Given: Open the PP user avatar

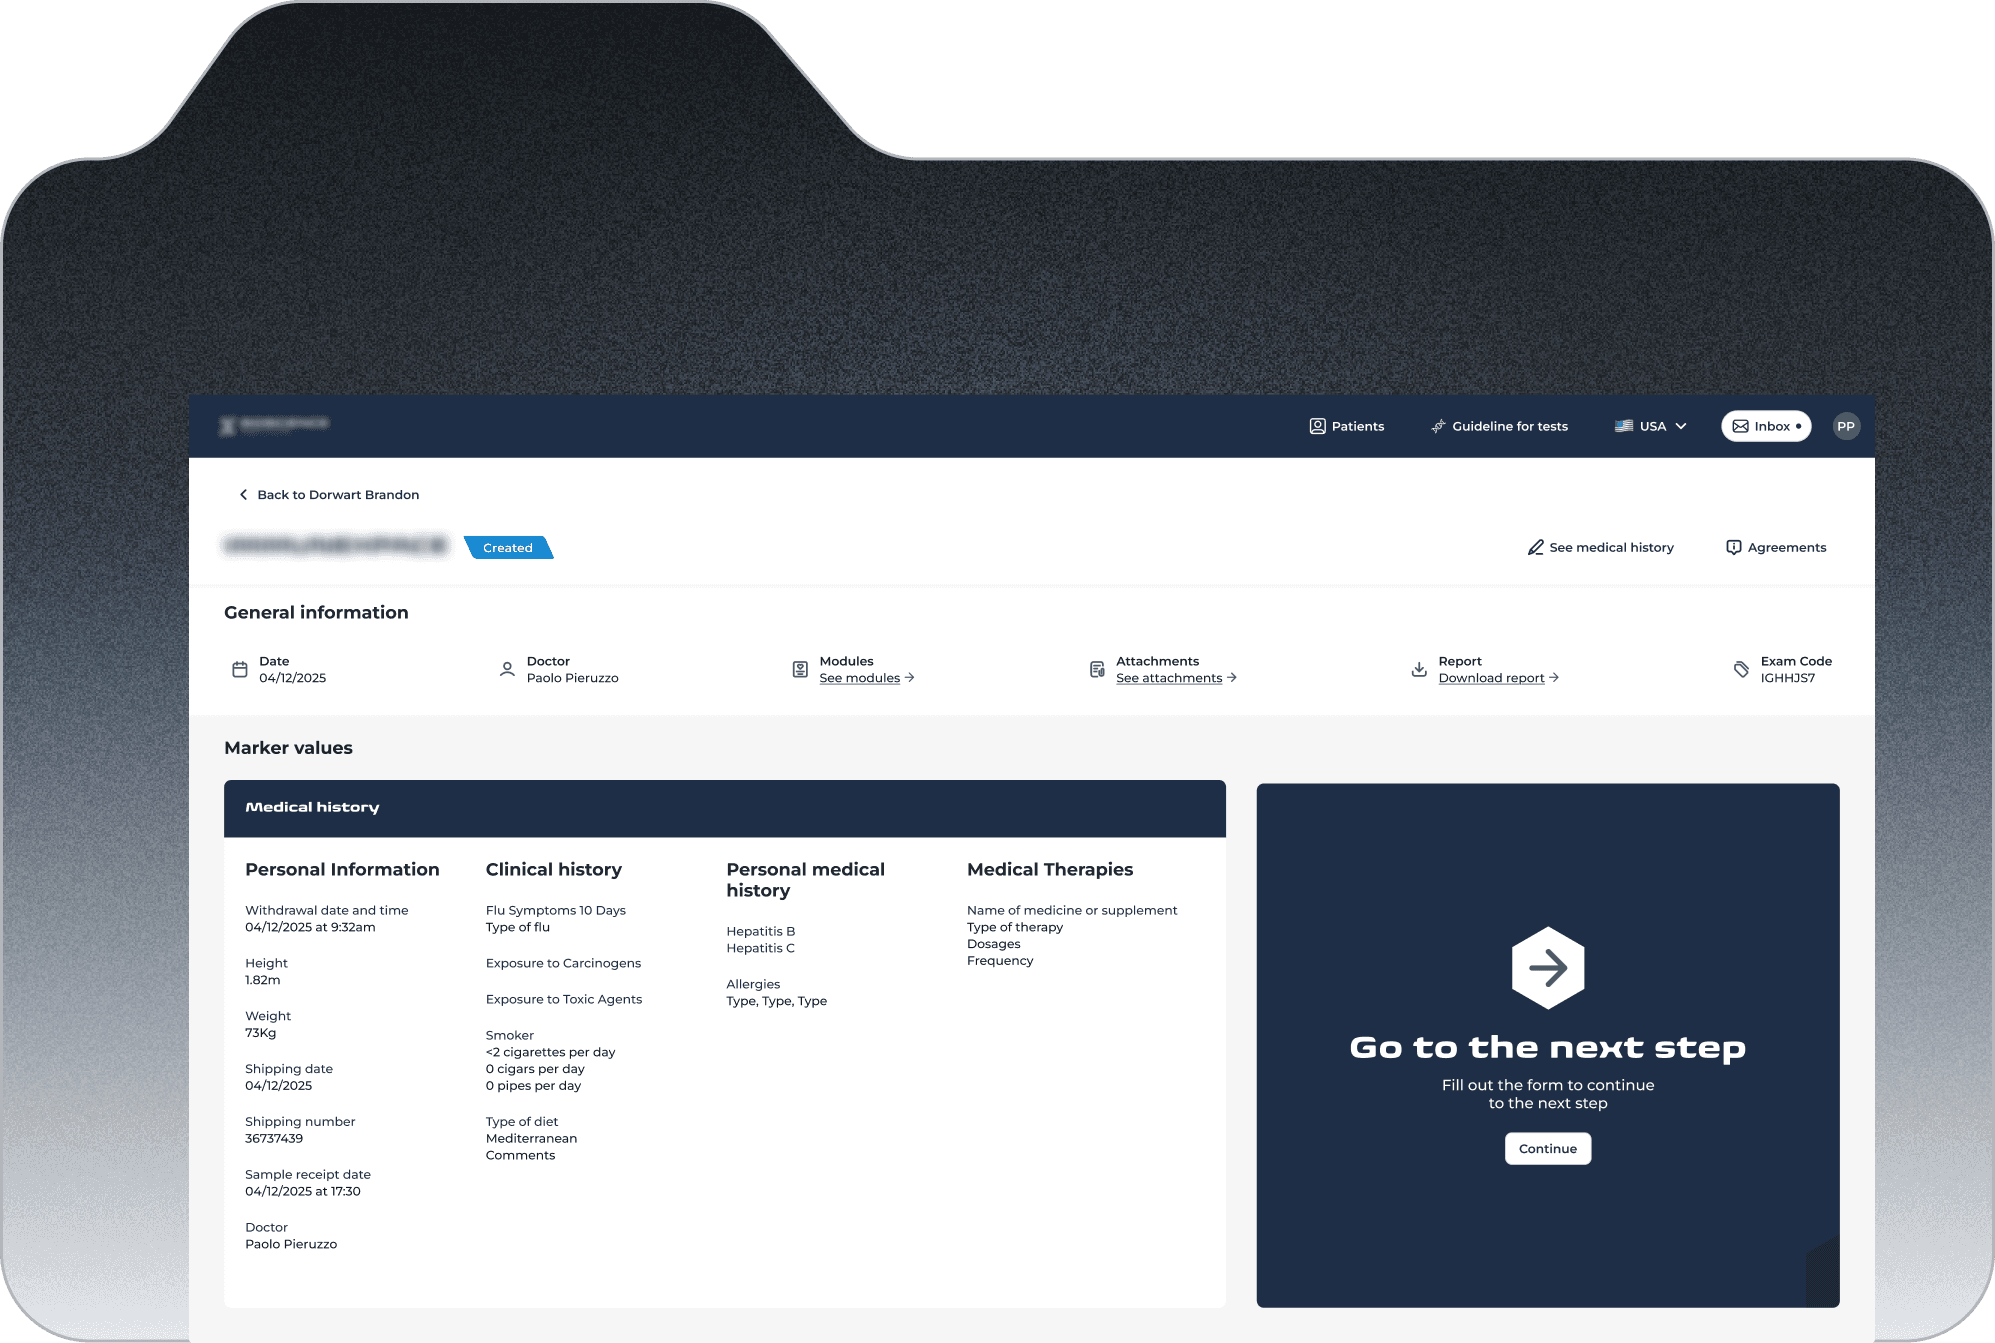Looking at the screenshot, I should [1846, 426].
